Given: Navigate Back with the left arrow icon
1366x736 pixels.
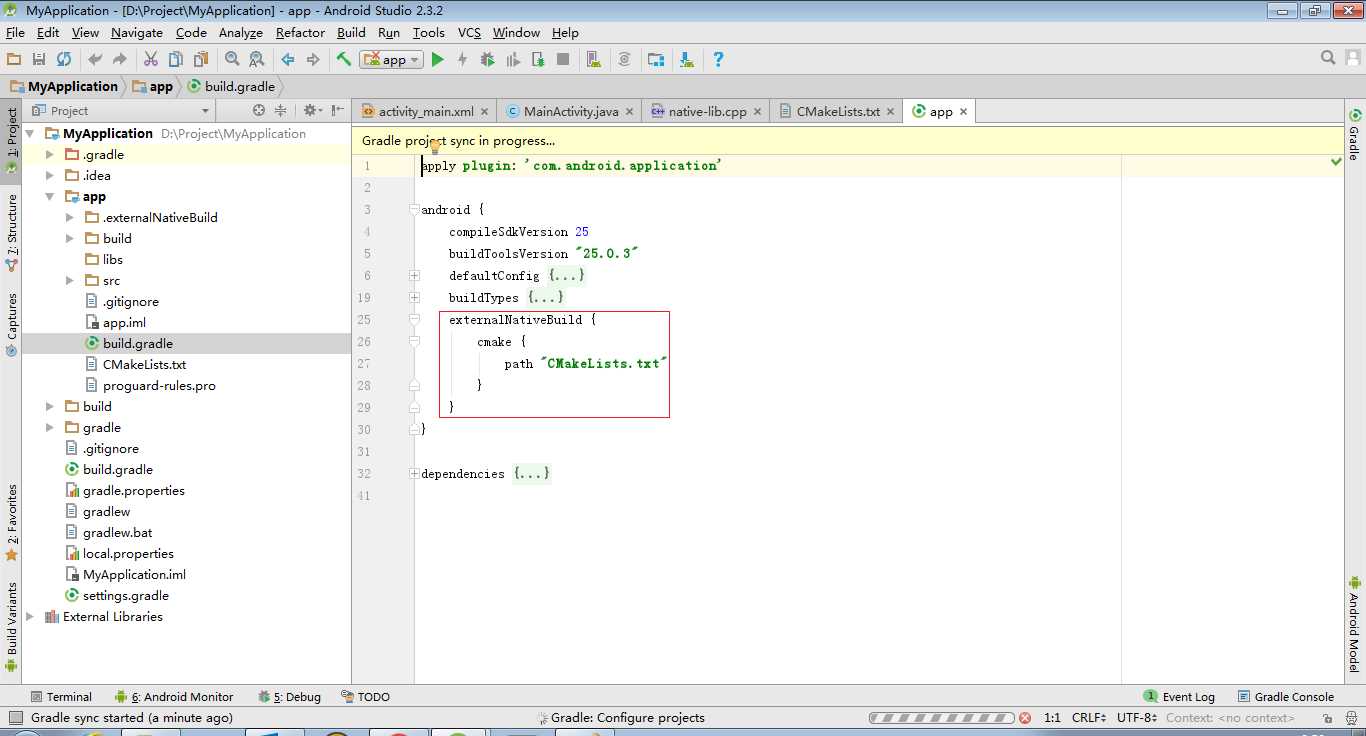Looking at the screenshot, I should [288, 60].
